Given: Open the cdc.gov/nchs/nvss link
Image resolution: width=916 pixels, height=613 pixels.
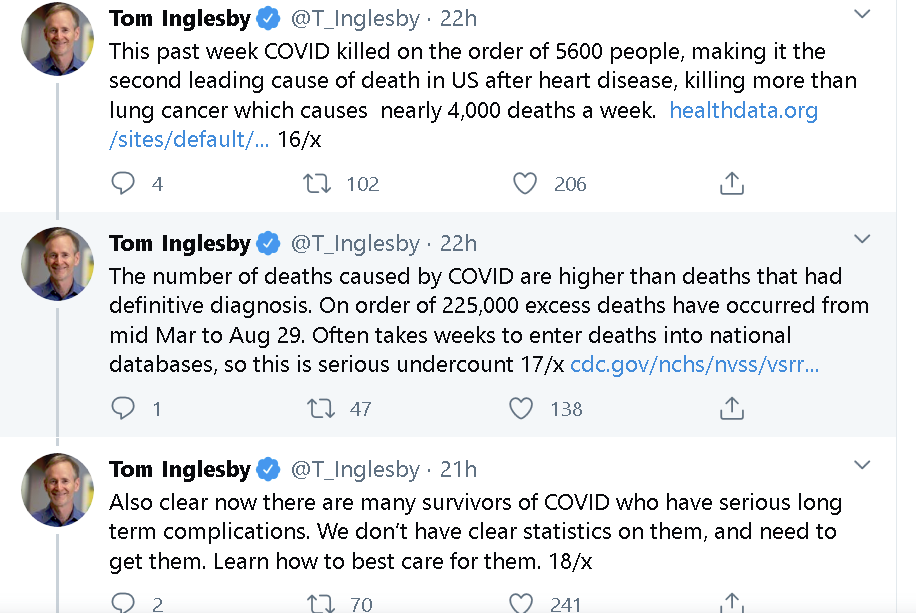Looking at the screenshot, I should click(x=695, y=364).
